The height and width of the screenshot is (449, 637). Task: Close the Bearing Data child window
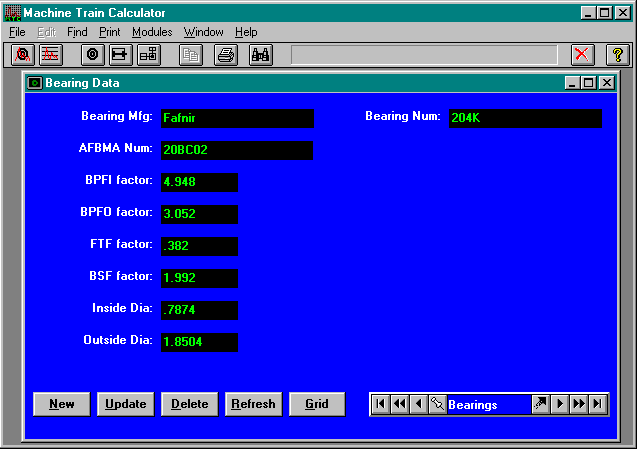pyautogui.click(x=607, y=83)
